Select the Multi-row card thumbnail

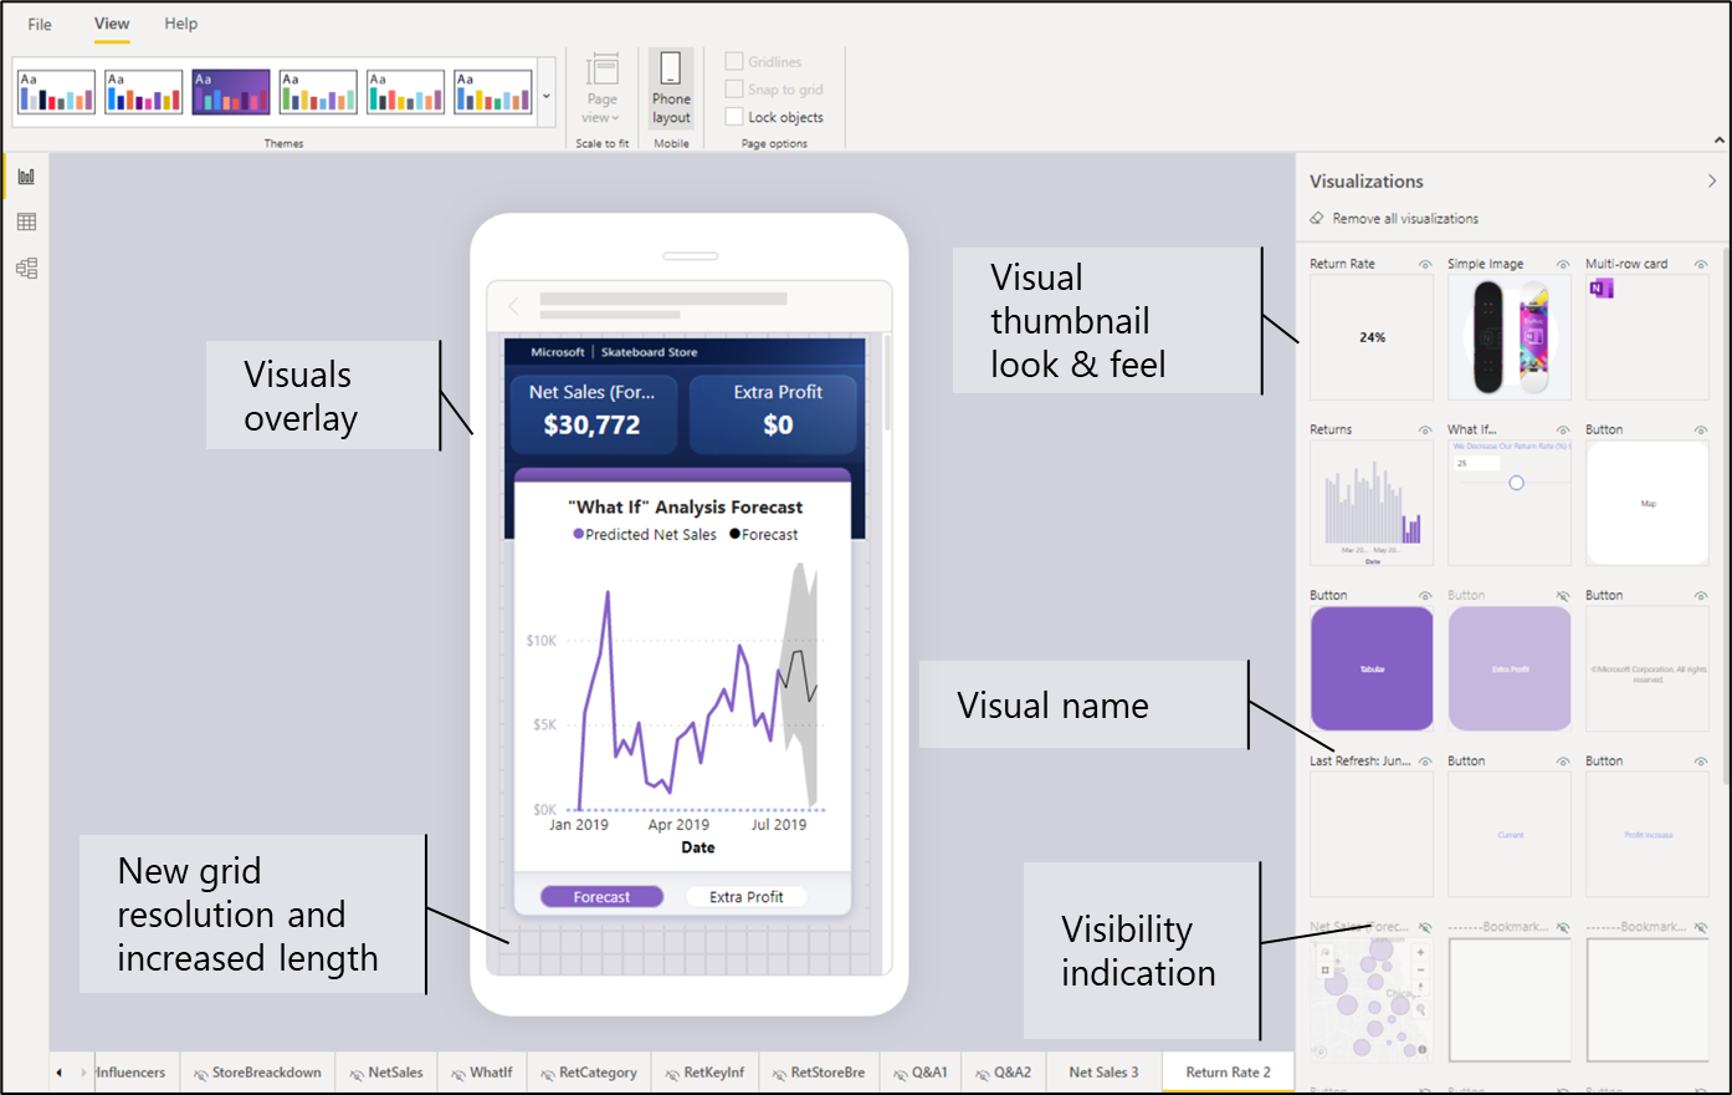[1647, 337]
